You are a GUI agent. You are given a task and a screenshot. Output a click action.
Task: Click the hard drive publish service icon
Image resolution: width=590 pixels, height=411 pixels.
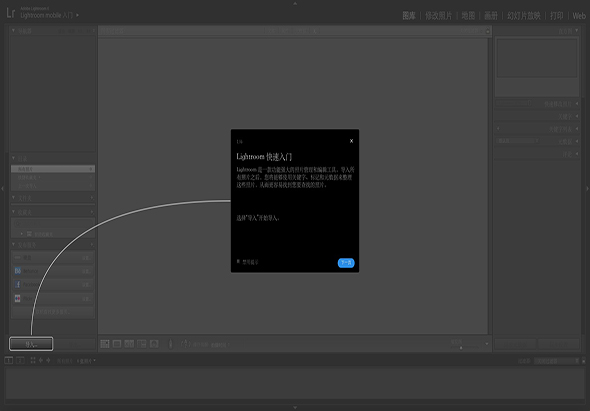pyautogui.click(x=18, y=258)
